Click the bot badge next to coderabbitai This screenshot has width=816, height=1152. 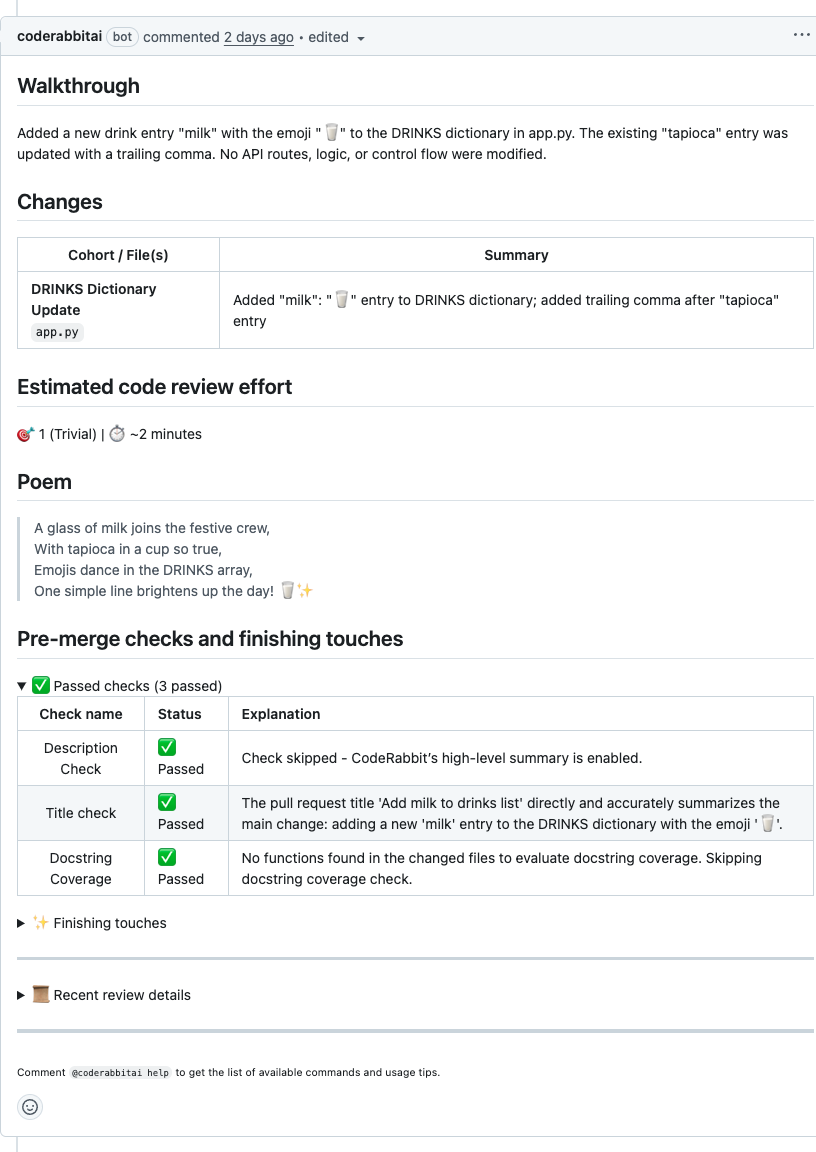[x=122, y=36]
